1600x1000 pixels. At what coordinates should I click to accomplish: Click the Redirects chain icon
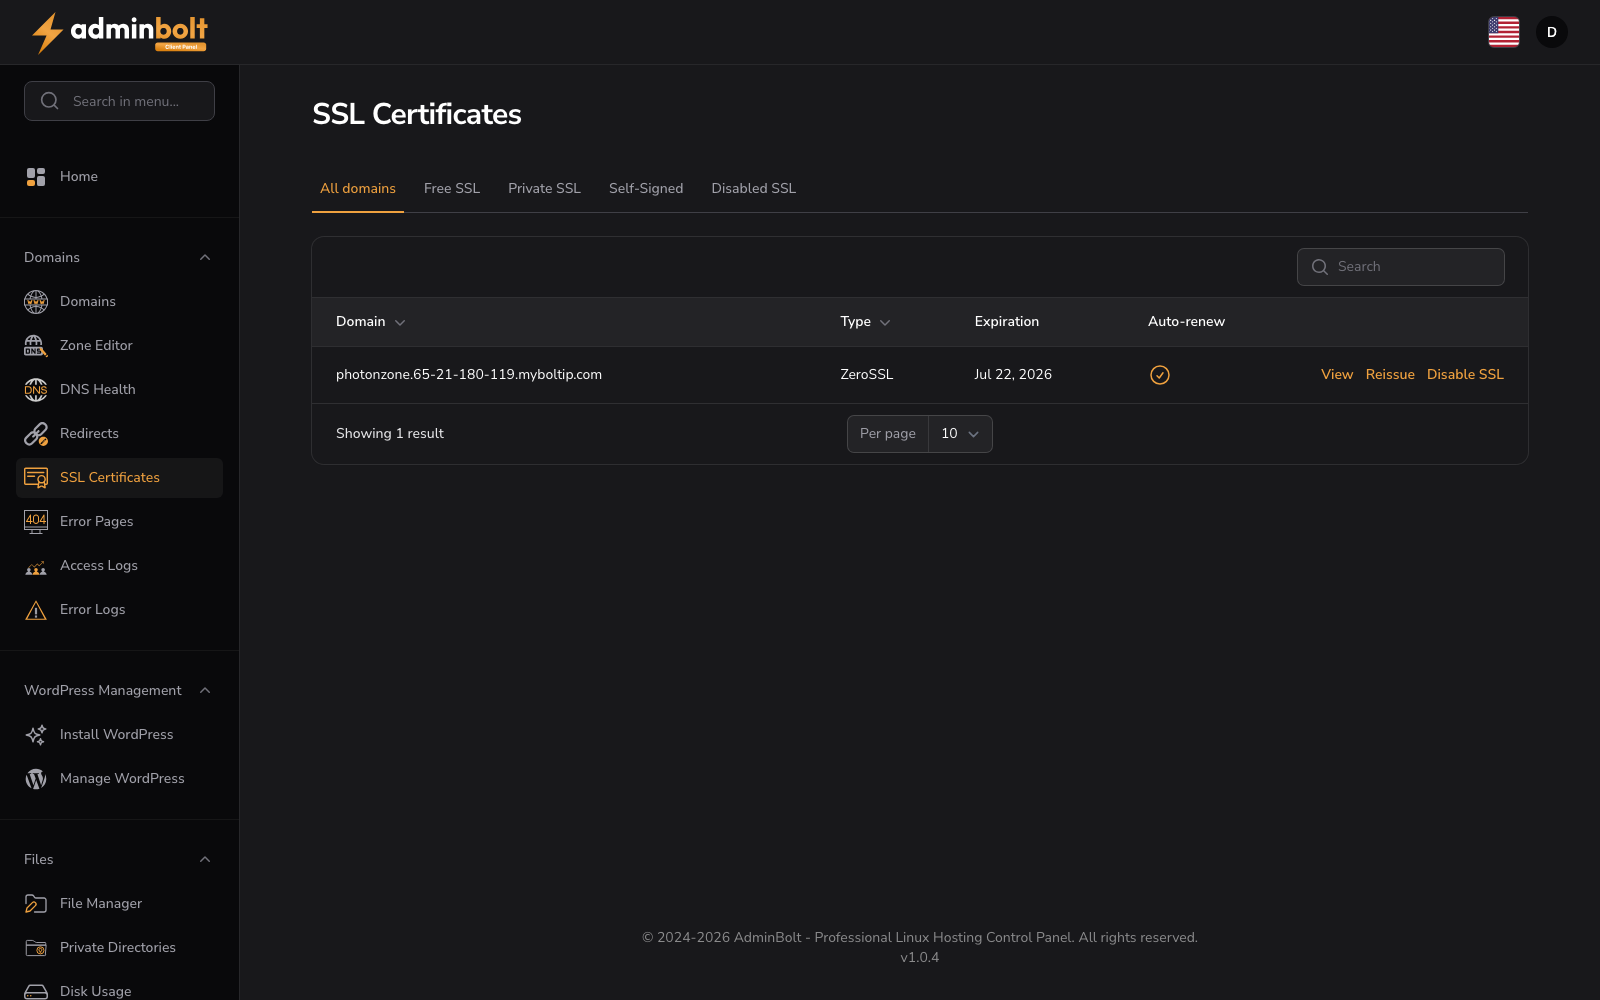[36, 434]
